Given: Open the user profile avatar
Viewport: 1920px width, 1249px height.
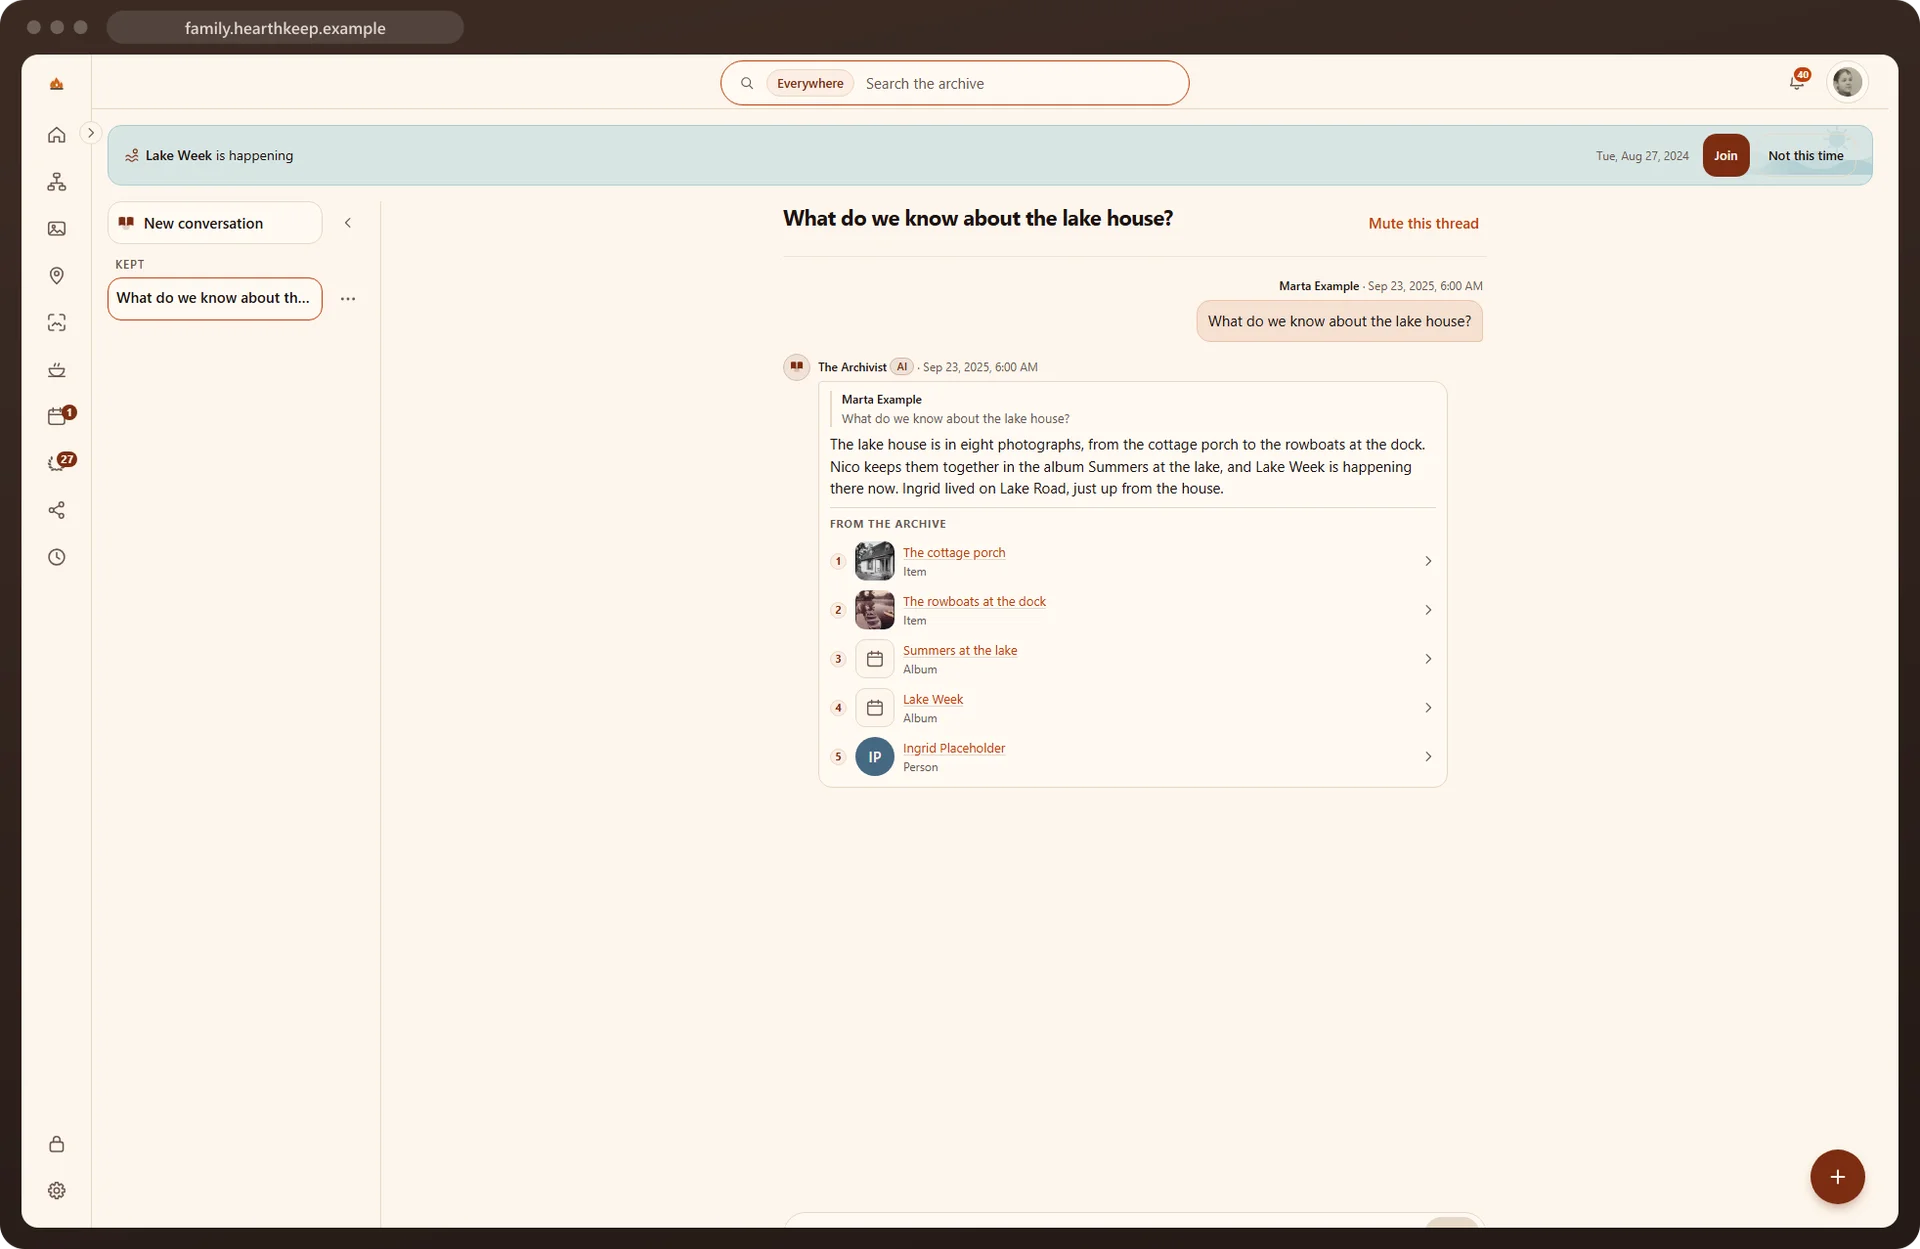Looking at the screenshot, I should (1847, 82).
